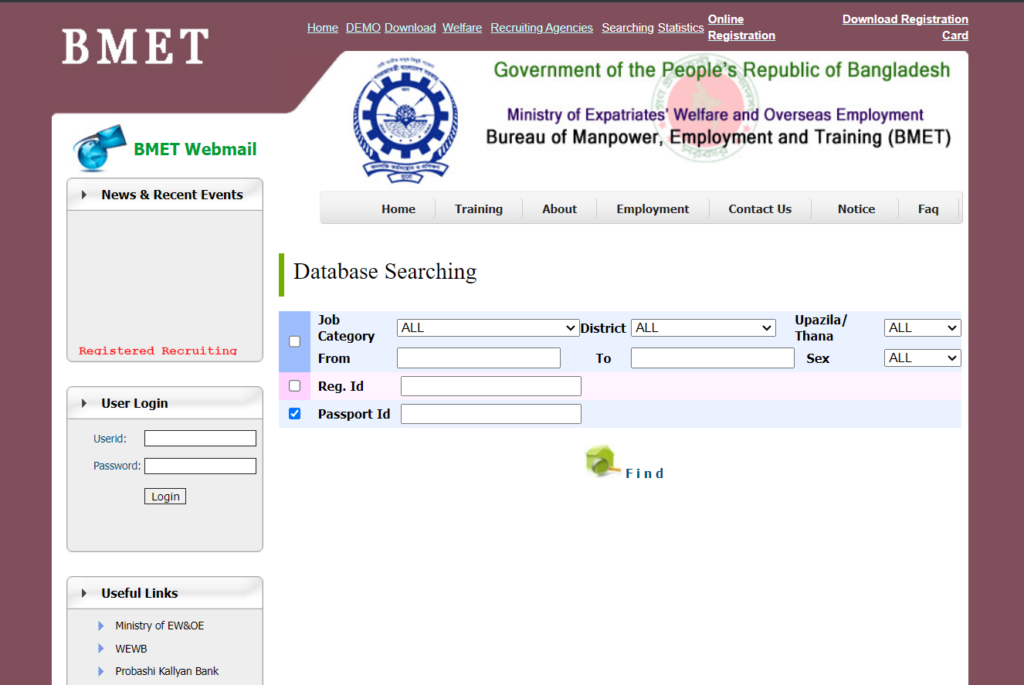The width and height of the screenshot is (1024, 685).
Task: Open the Contact Us navigation tab
Action: coord(760,209)
